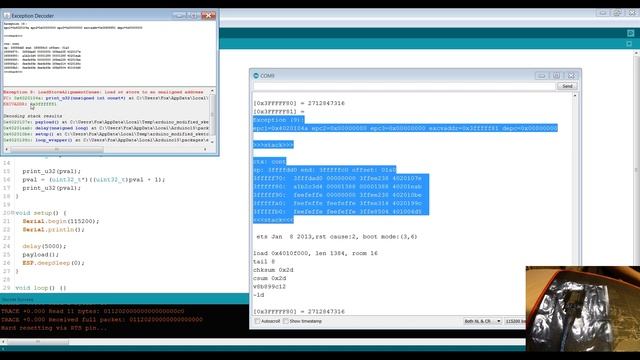Screen dimensions: 640x360
Task: Click Arduino editor vertical scroll up arrow
Action: point(637,53)
